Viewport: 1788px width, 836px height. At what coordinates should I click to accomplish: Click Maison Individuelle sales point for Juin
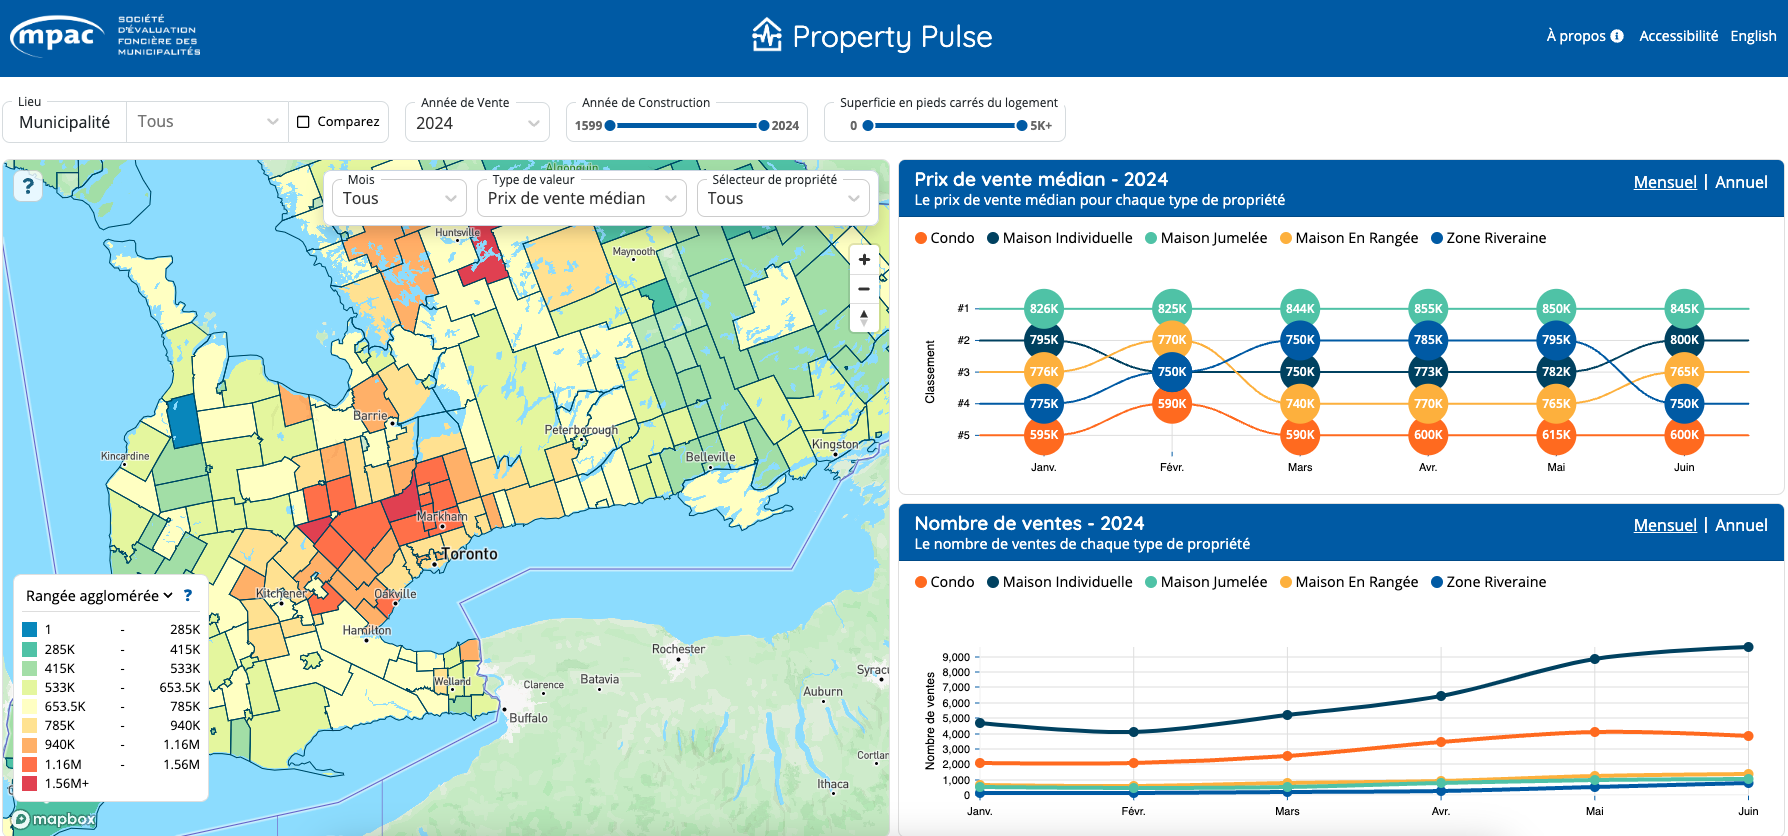(x=1748, y=647)
